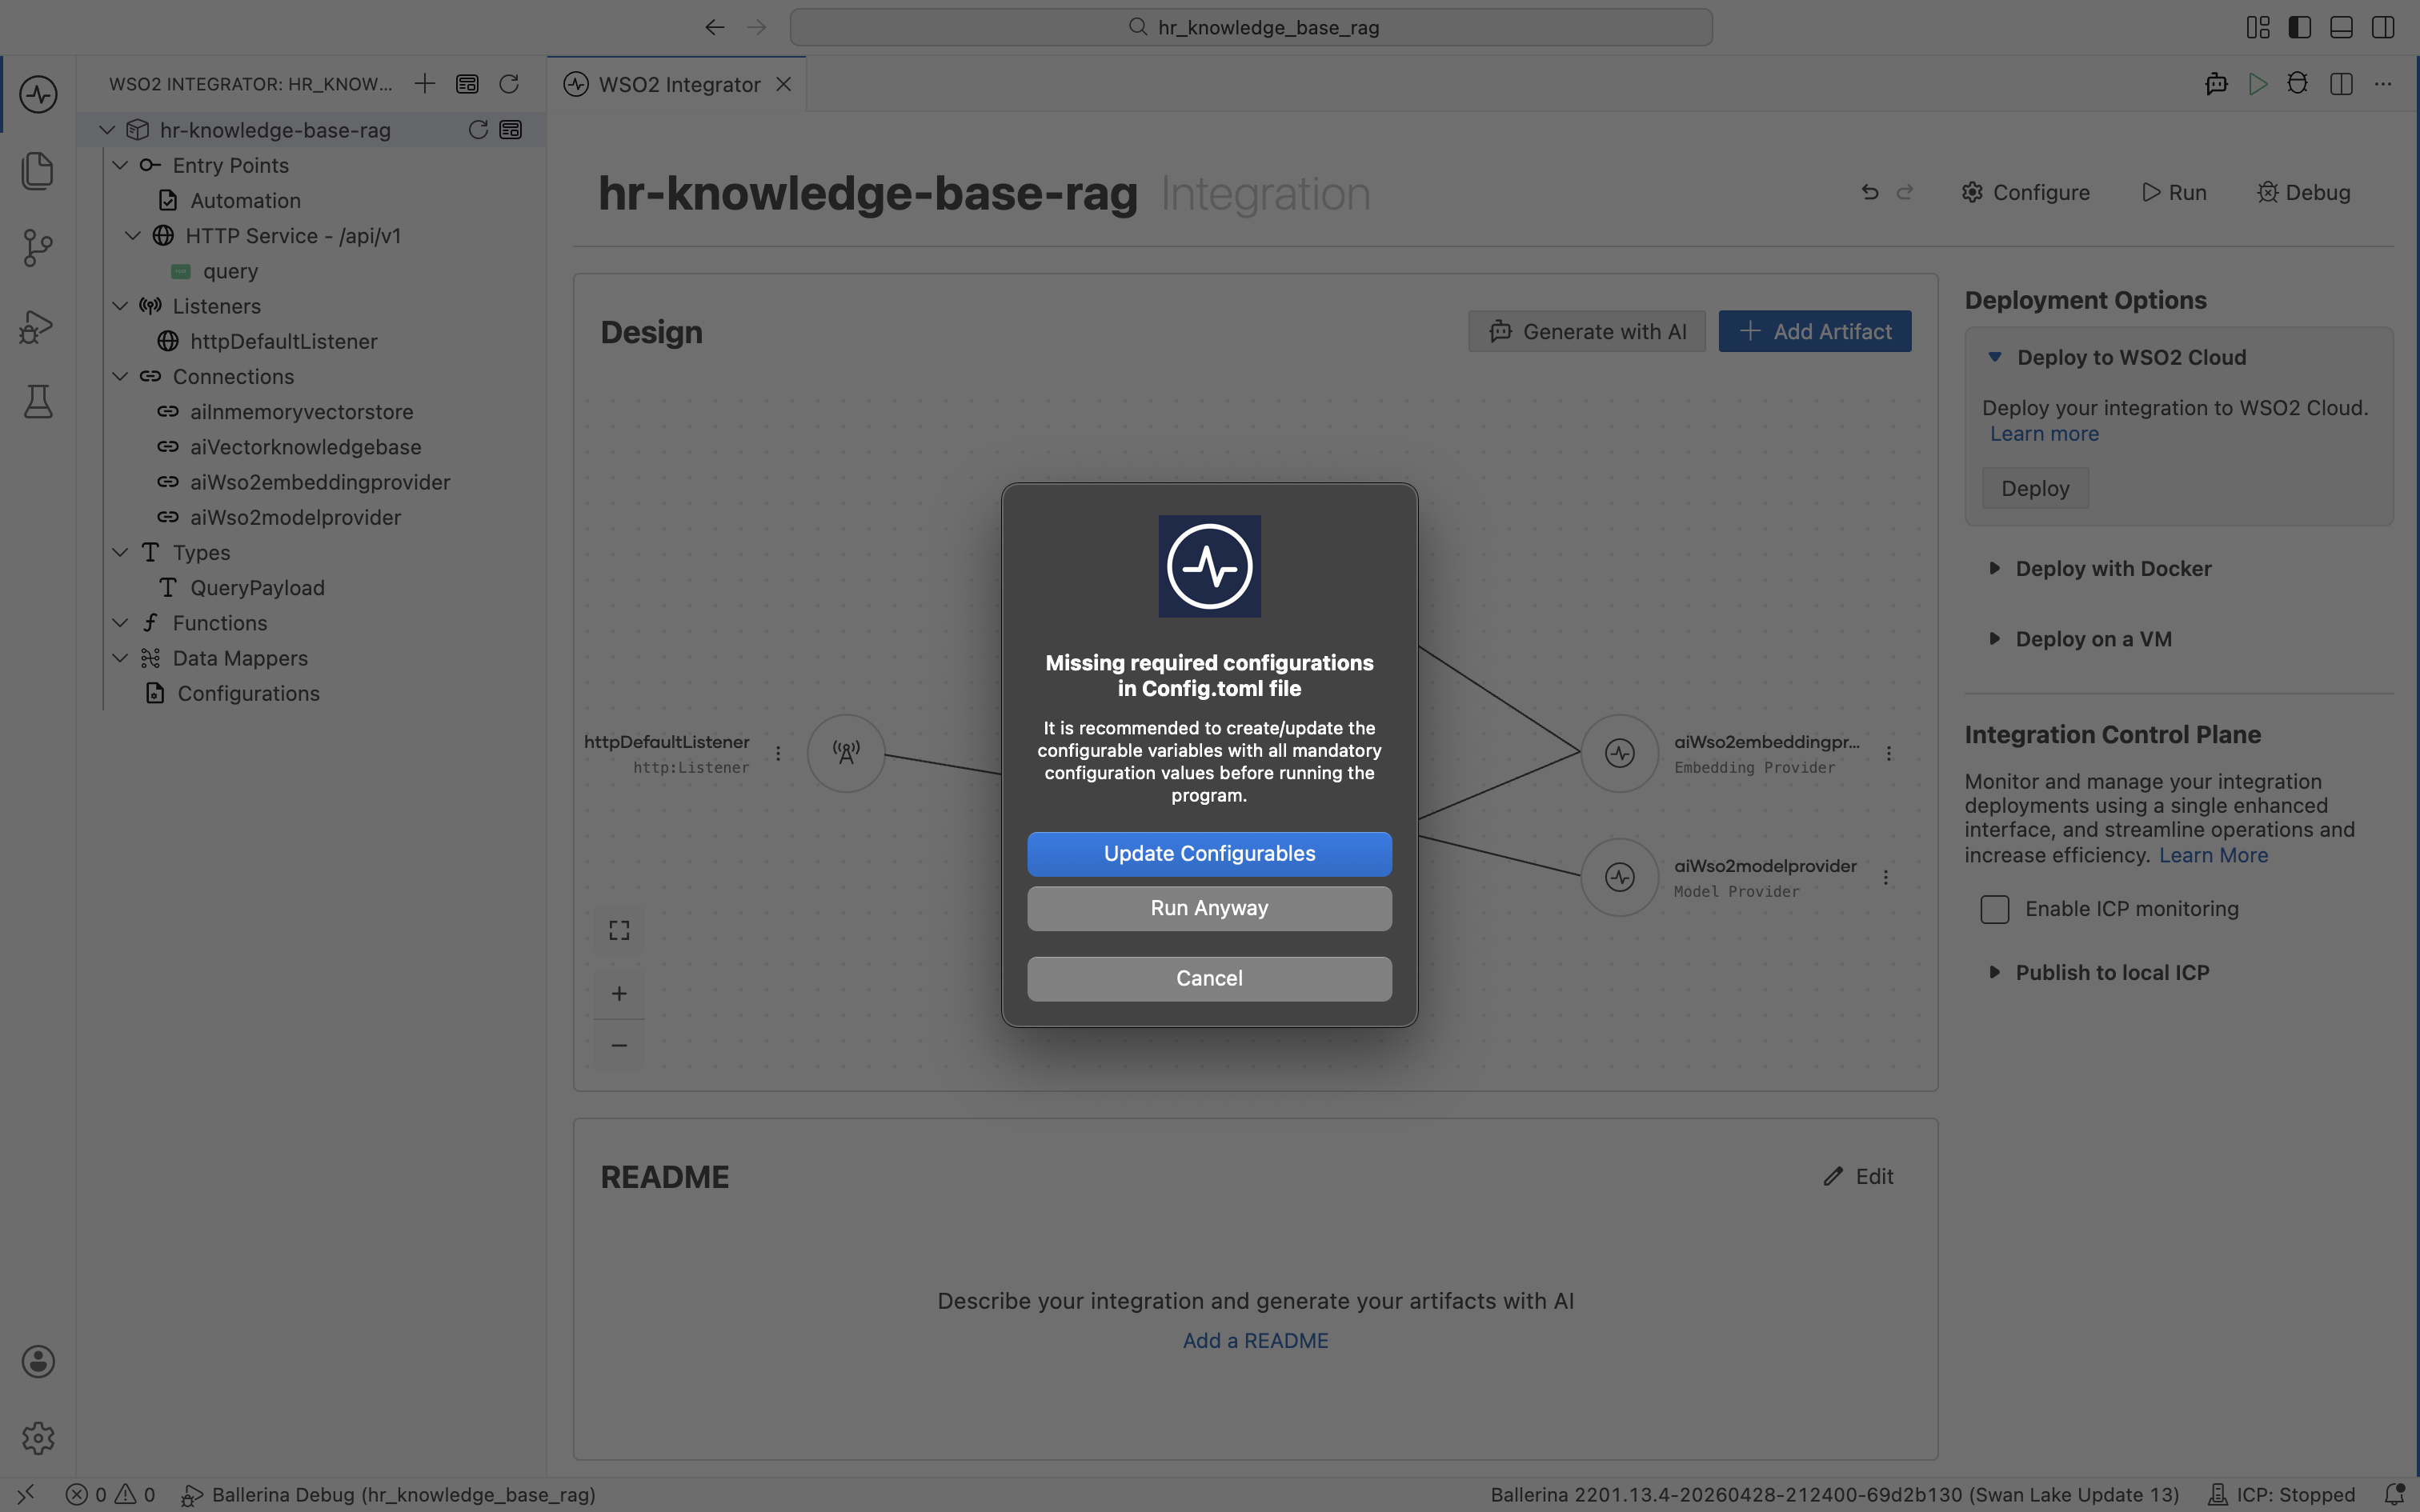Open the Manage settings gear icon

tap(38, 1438)
